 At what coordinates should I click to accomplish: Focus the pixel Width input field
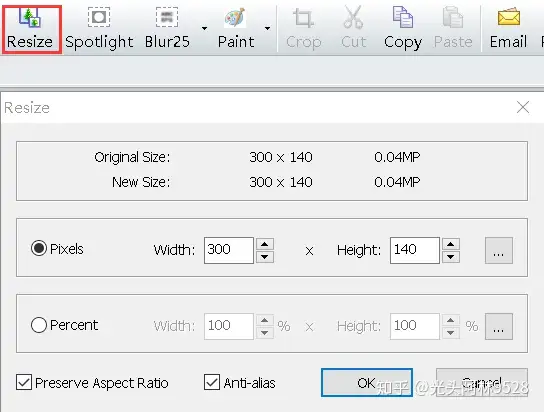pos(229,250)
